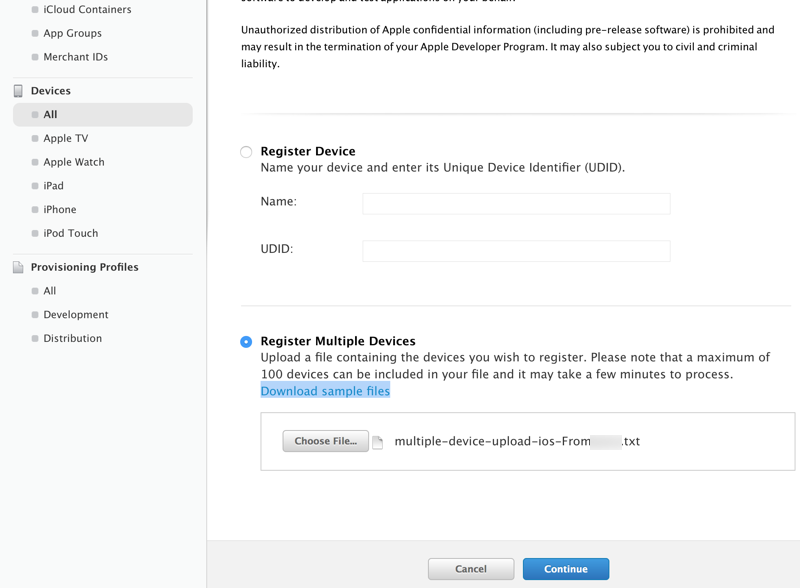Click the bullet icon beside iPhone
The width and height of the screenshot is (800, 588).
[35, 210]
